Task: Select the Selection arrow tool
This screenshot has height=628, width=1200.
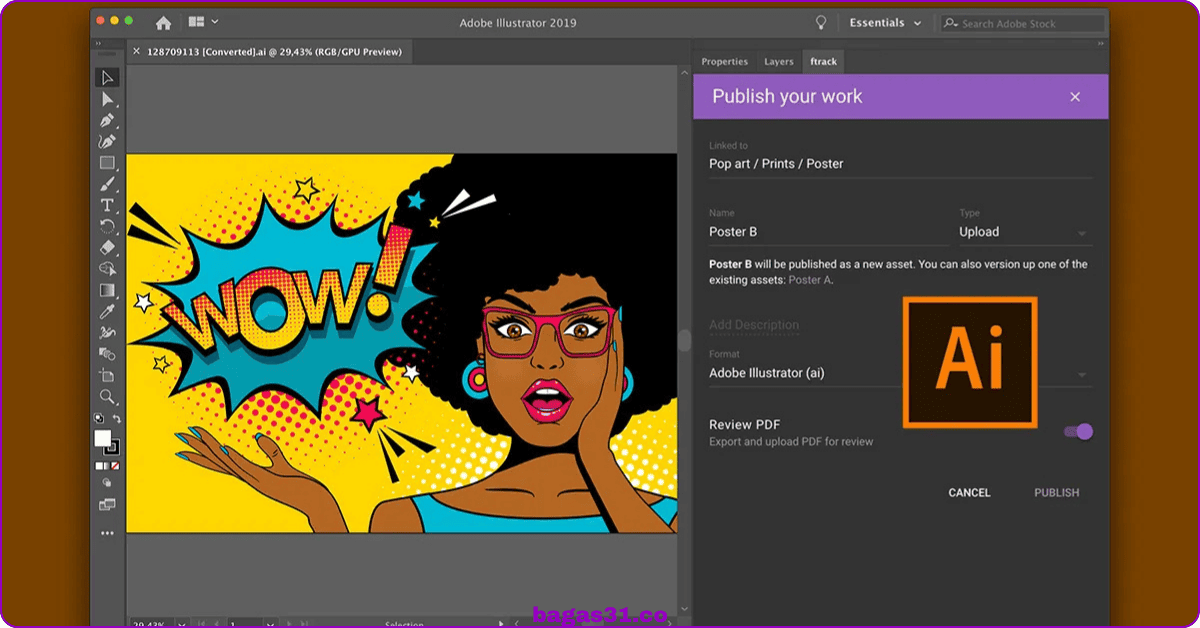Action: click(107, 78)
